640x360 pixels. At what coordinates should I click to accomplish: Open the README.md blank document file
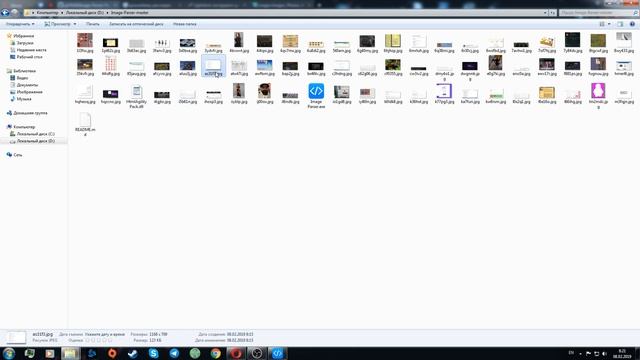(85, 120)
